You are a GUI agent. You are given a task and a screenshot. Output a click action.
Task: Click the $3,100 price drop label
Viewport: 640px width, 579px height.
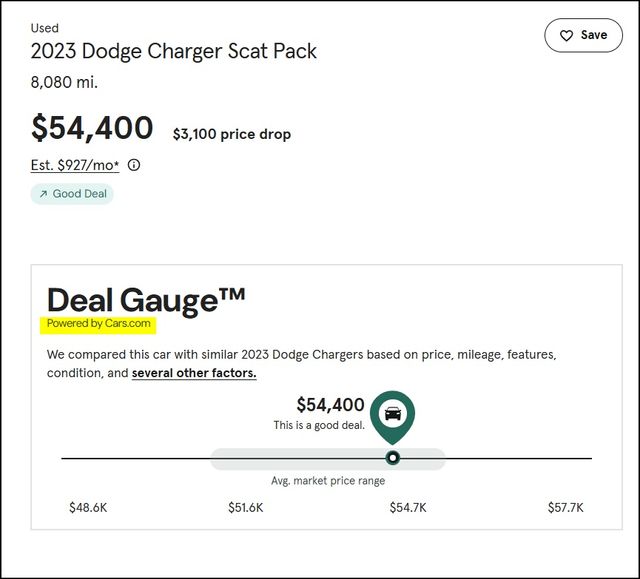232,134
